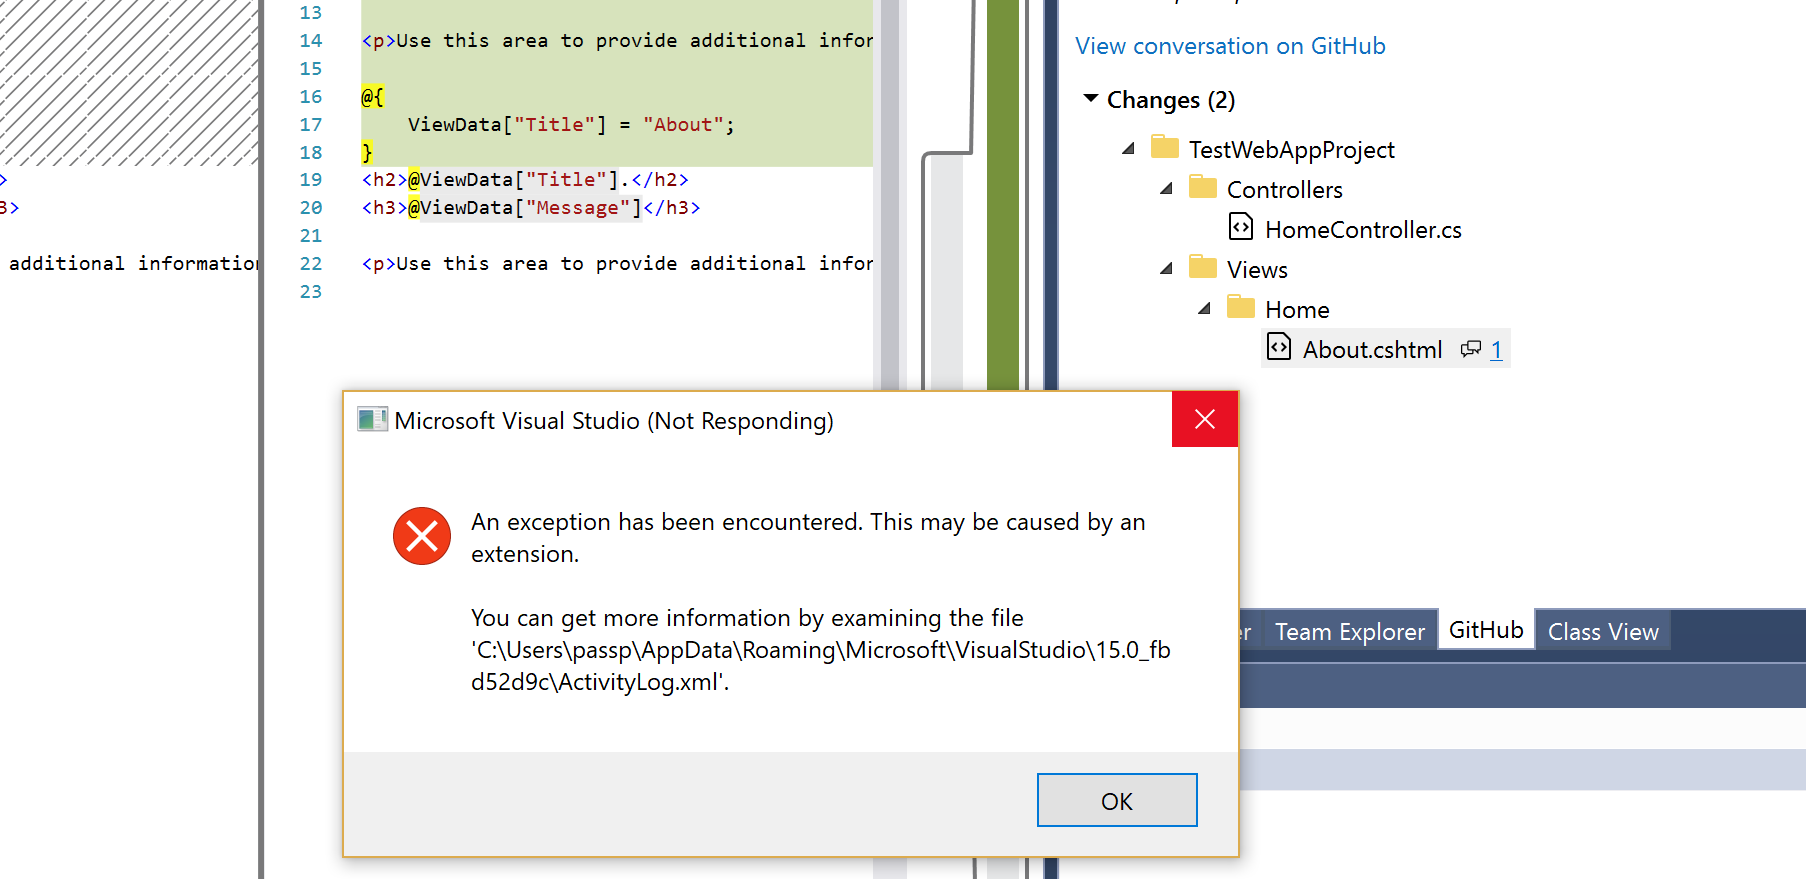This screenshot has height=879, width=1806.
Task: Select About.cshtml file in changes
Action: pyautogui.click(x=1372, y=350)
